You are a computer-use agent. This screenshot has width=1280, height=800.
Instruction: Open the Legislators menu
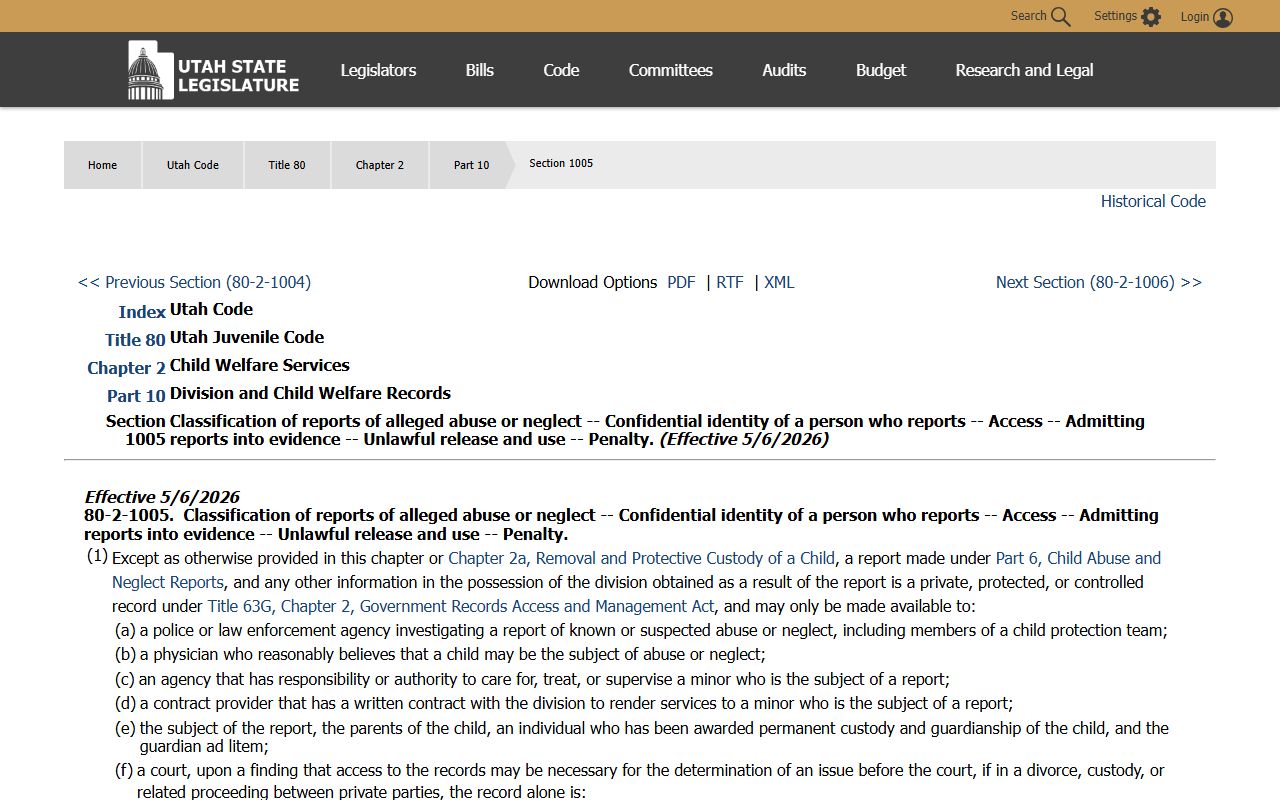(x=378, y=70)
